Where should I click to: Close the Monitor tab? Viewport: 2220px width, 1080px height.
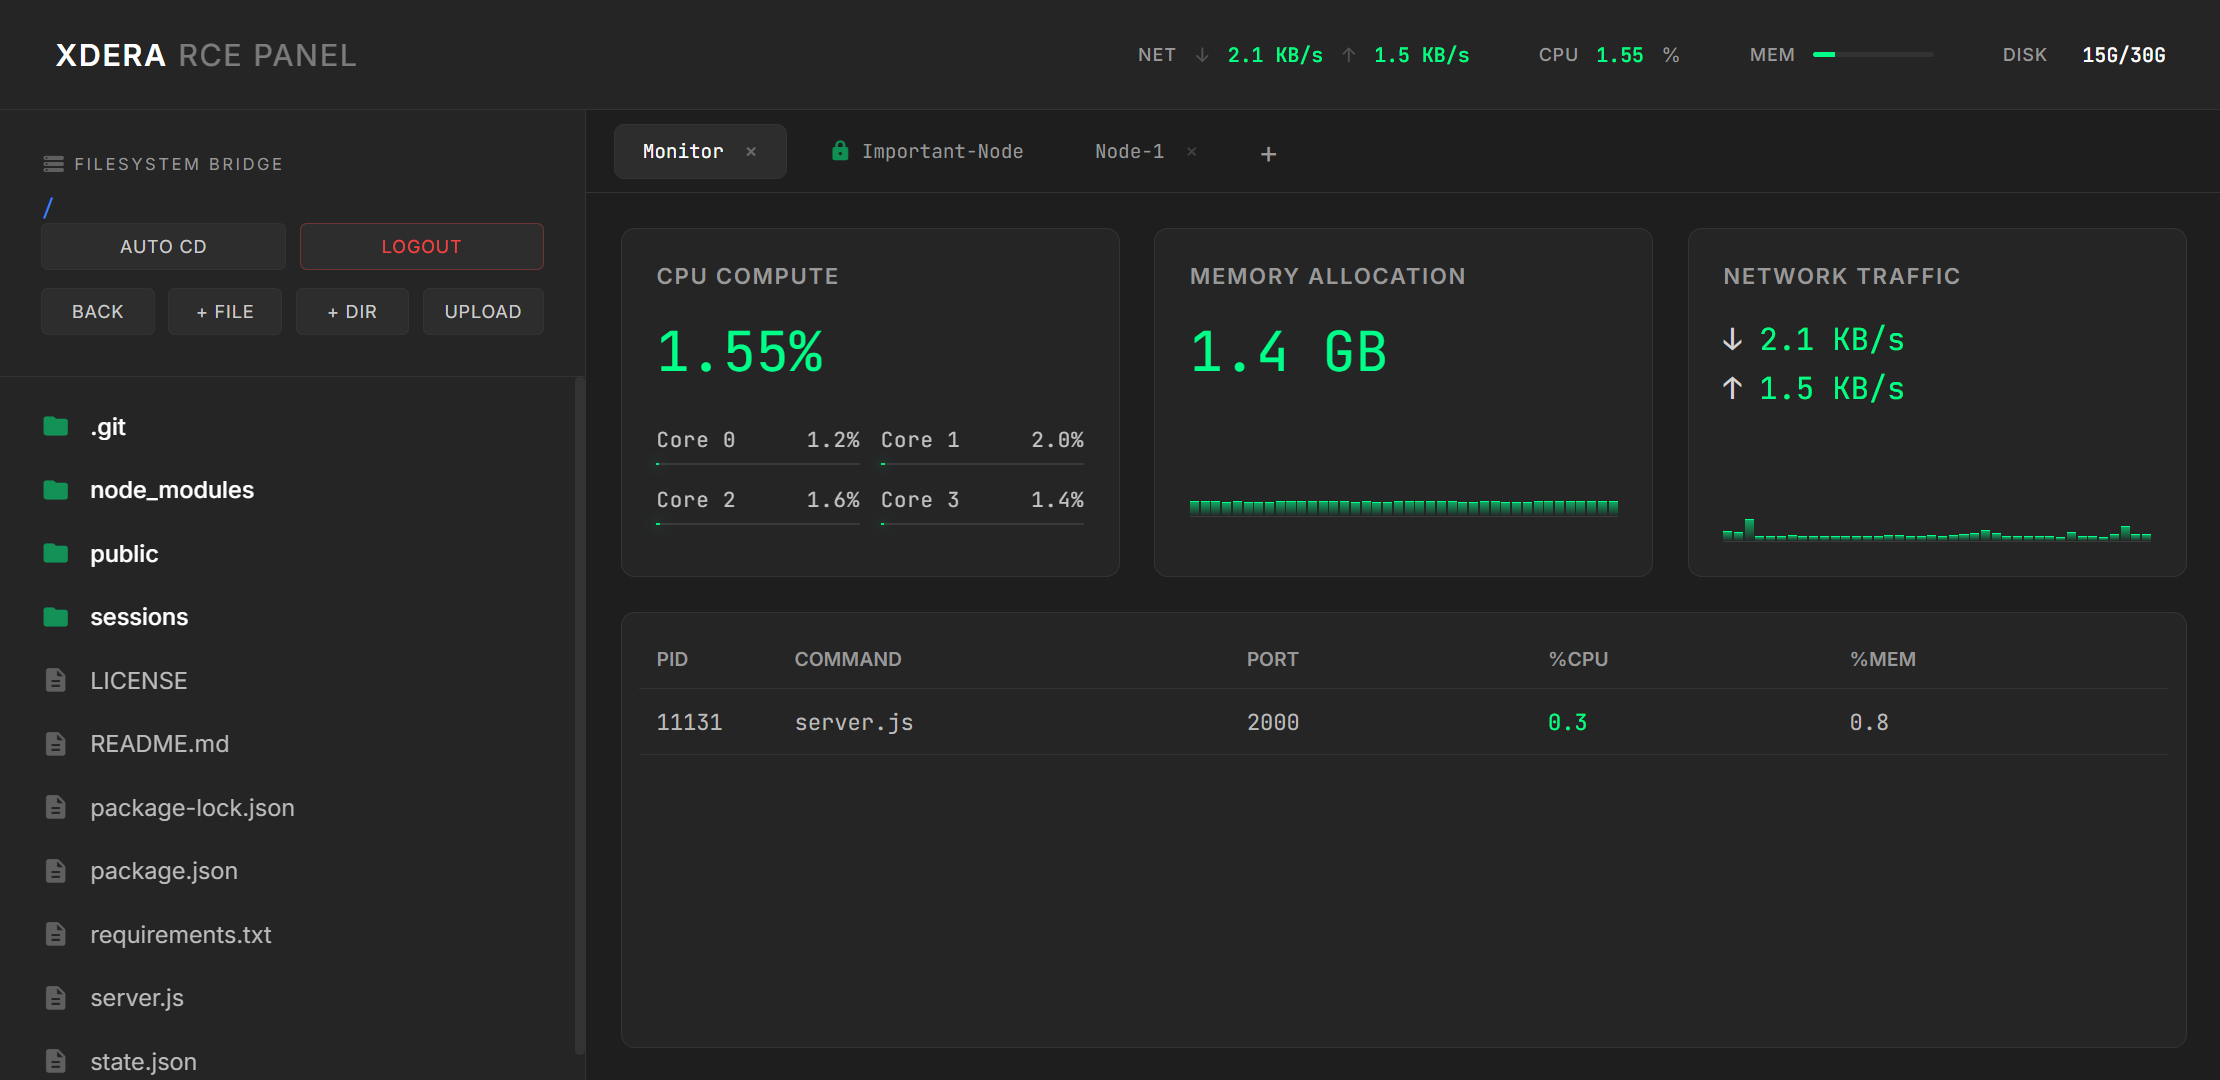751,152
